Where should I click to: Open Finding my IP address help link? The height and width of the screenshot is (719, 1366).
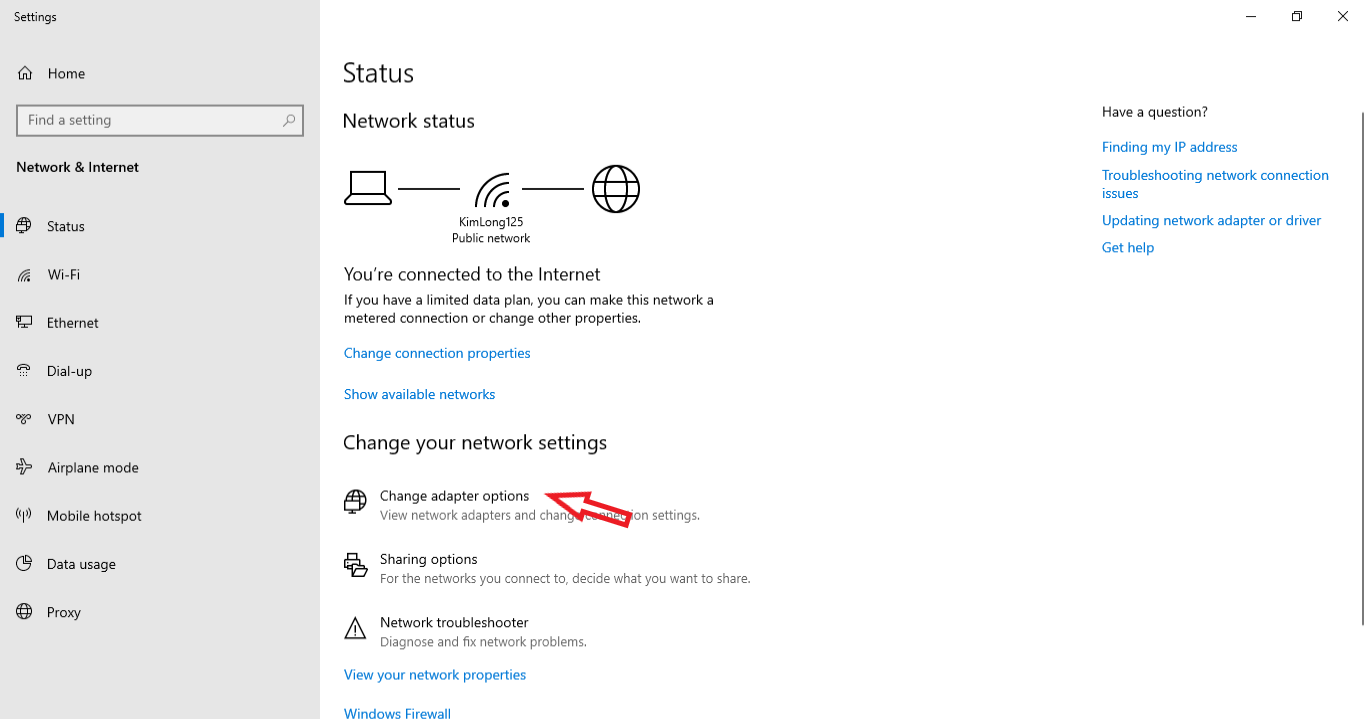tap(1170, 147)
